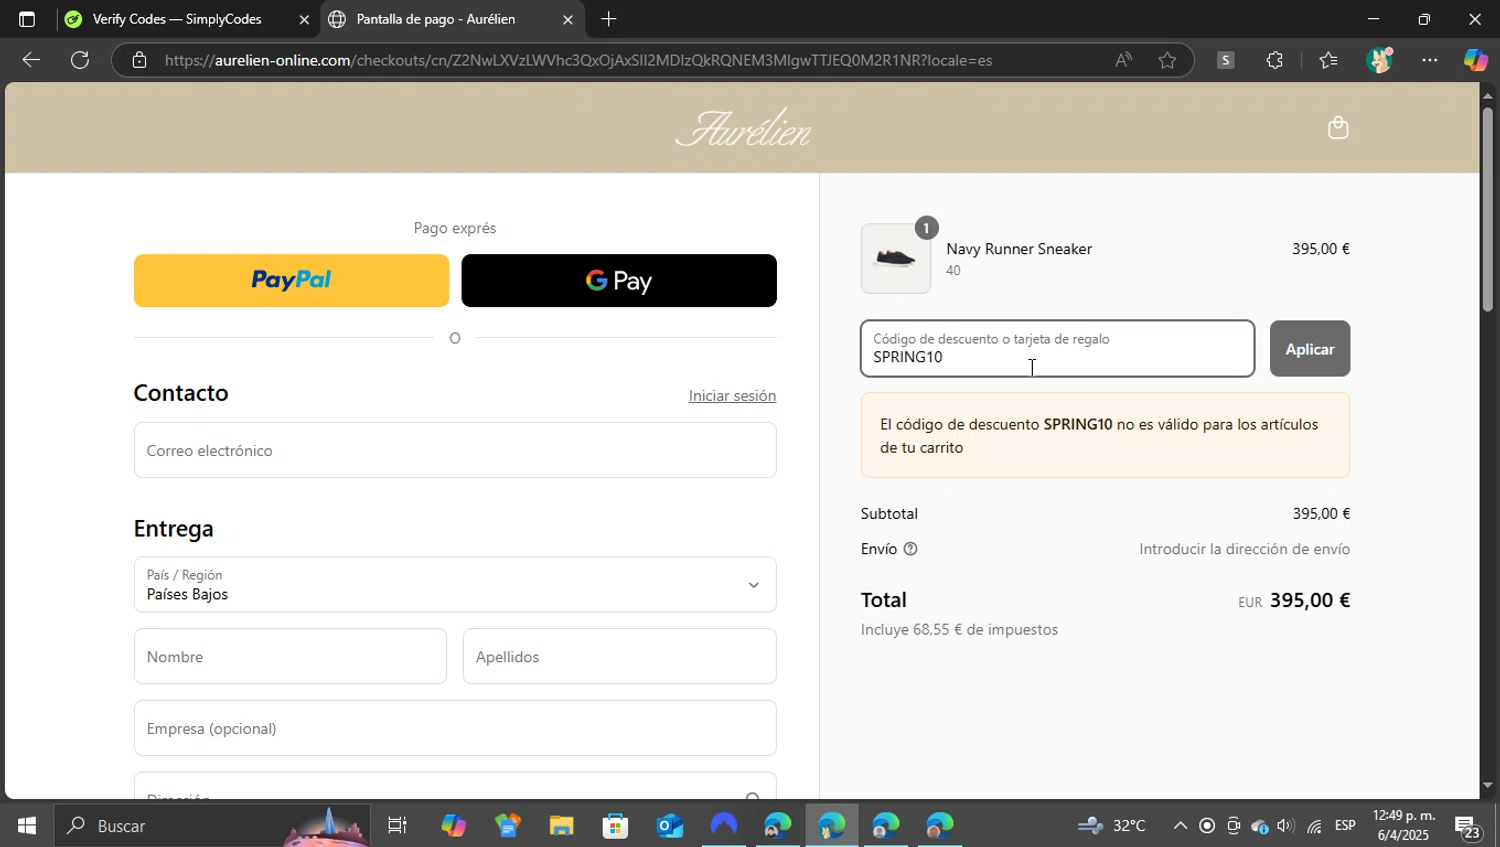Click the Apellidos input field
The image size is (1500, 847).
pyautogui.click(x=619, y=657)
